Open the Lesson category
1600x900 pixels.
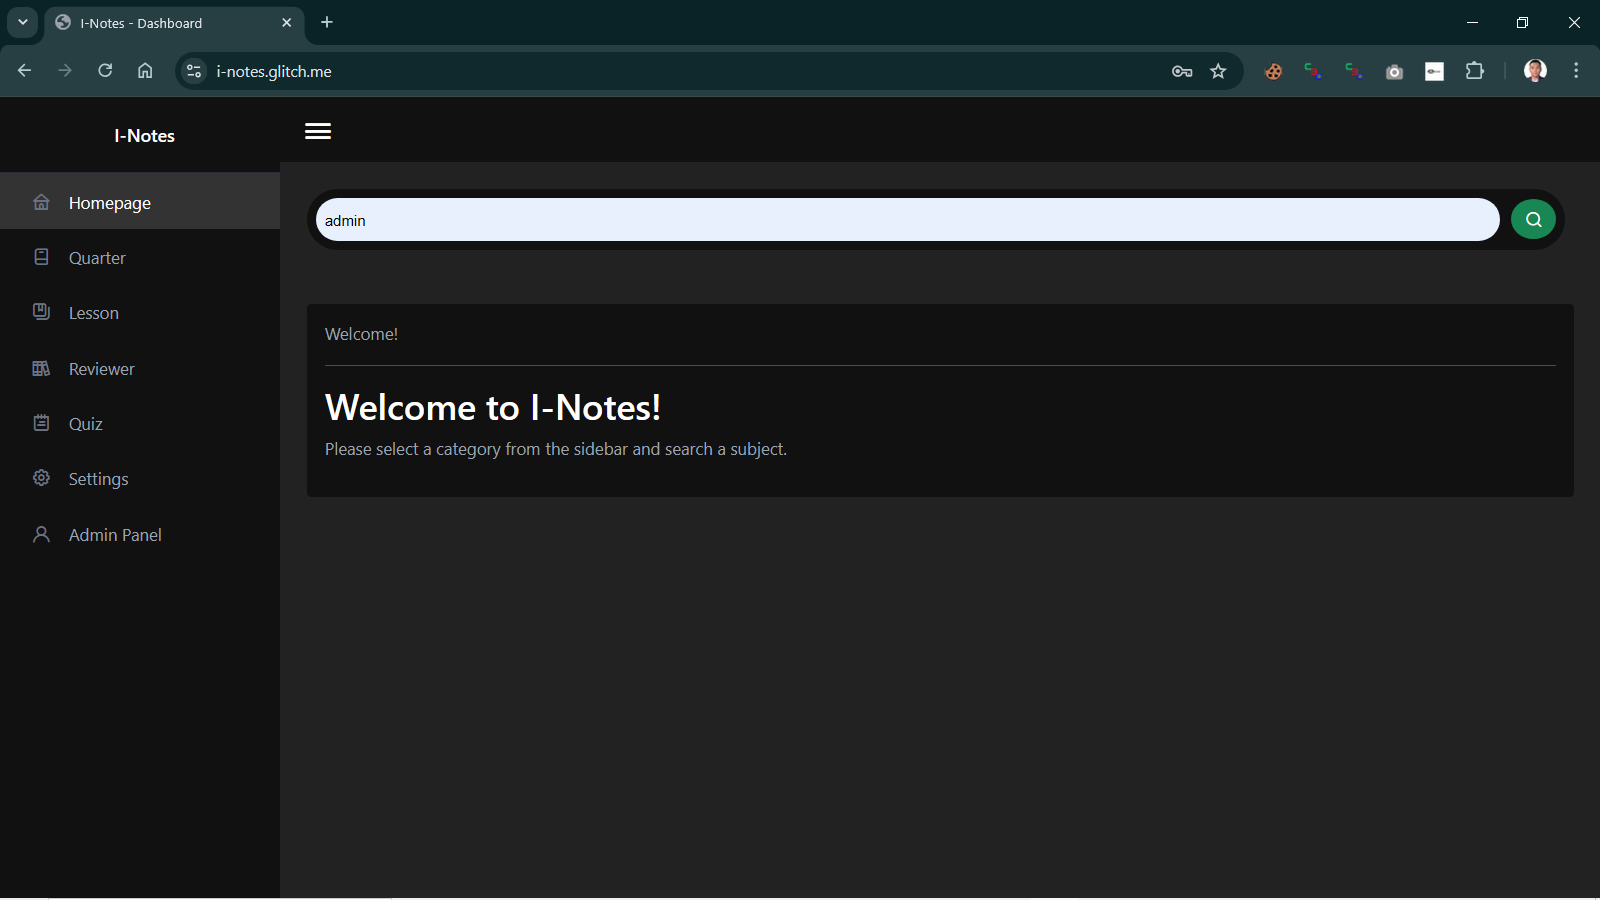140,312
